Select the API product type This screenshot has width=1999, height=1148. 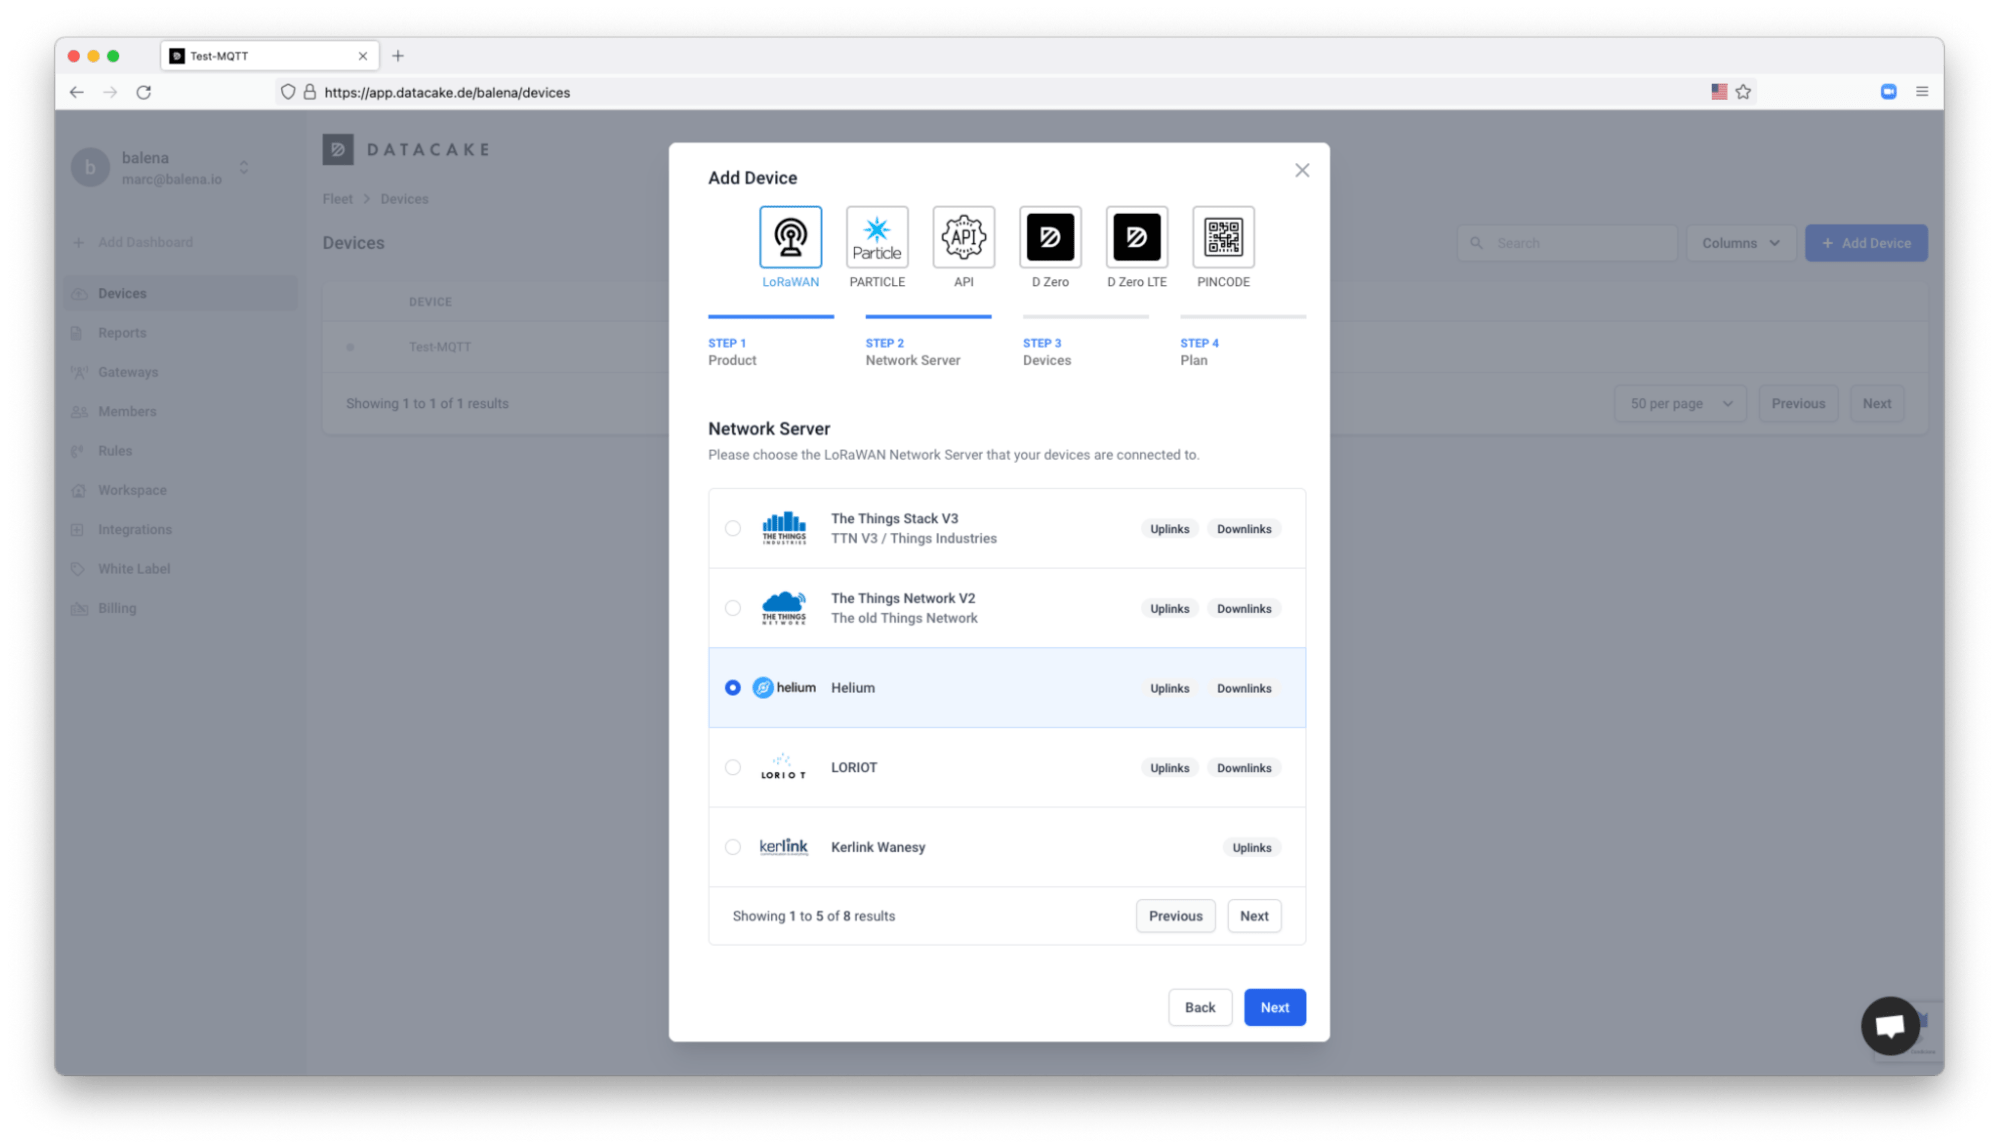point(962,238)
